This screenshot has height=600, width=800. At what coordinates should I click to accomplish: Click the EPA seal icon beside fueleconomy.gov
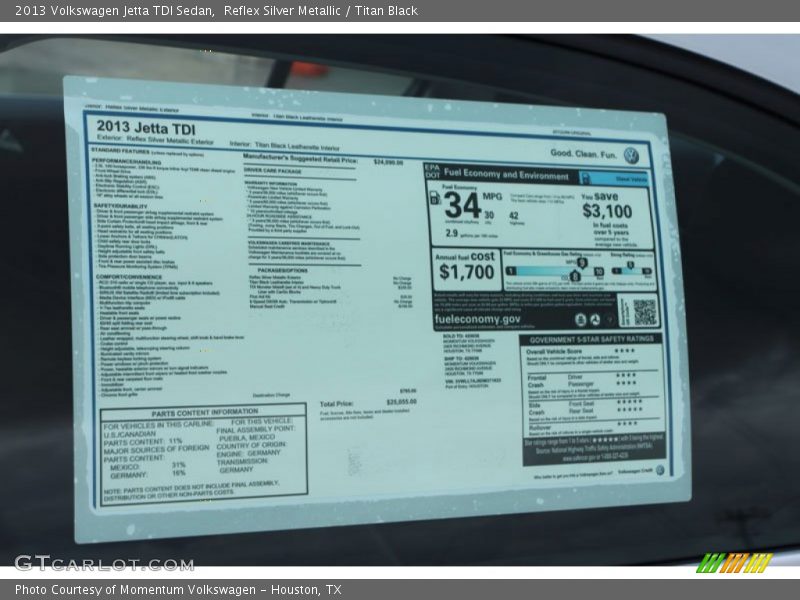click(x=580, y=320)
